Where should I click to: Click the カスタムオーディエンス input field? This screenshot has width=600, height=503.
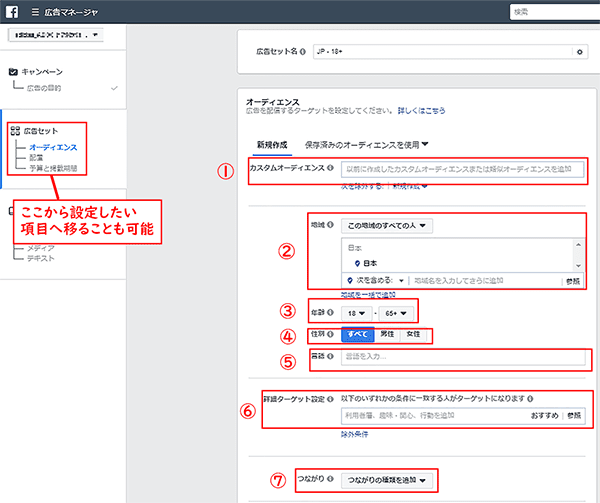463,169
